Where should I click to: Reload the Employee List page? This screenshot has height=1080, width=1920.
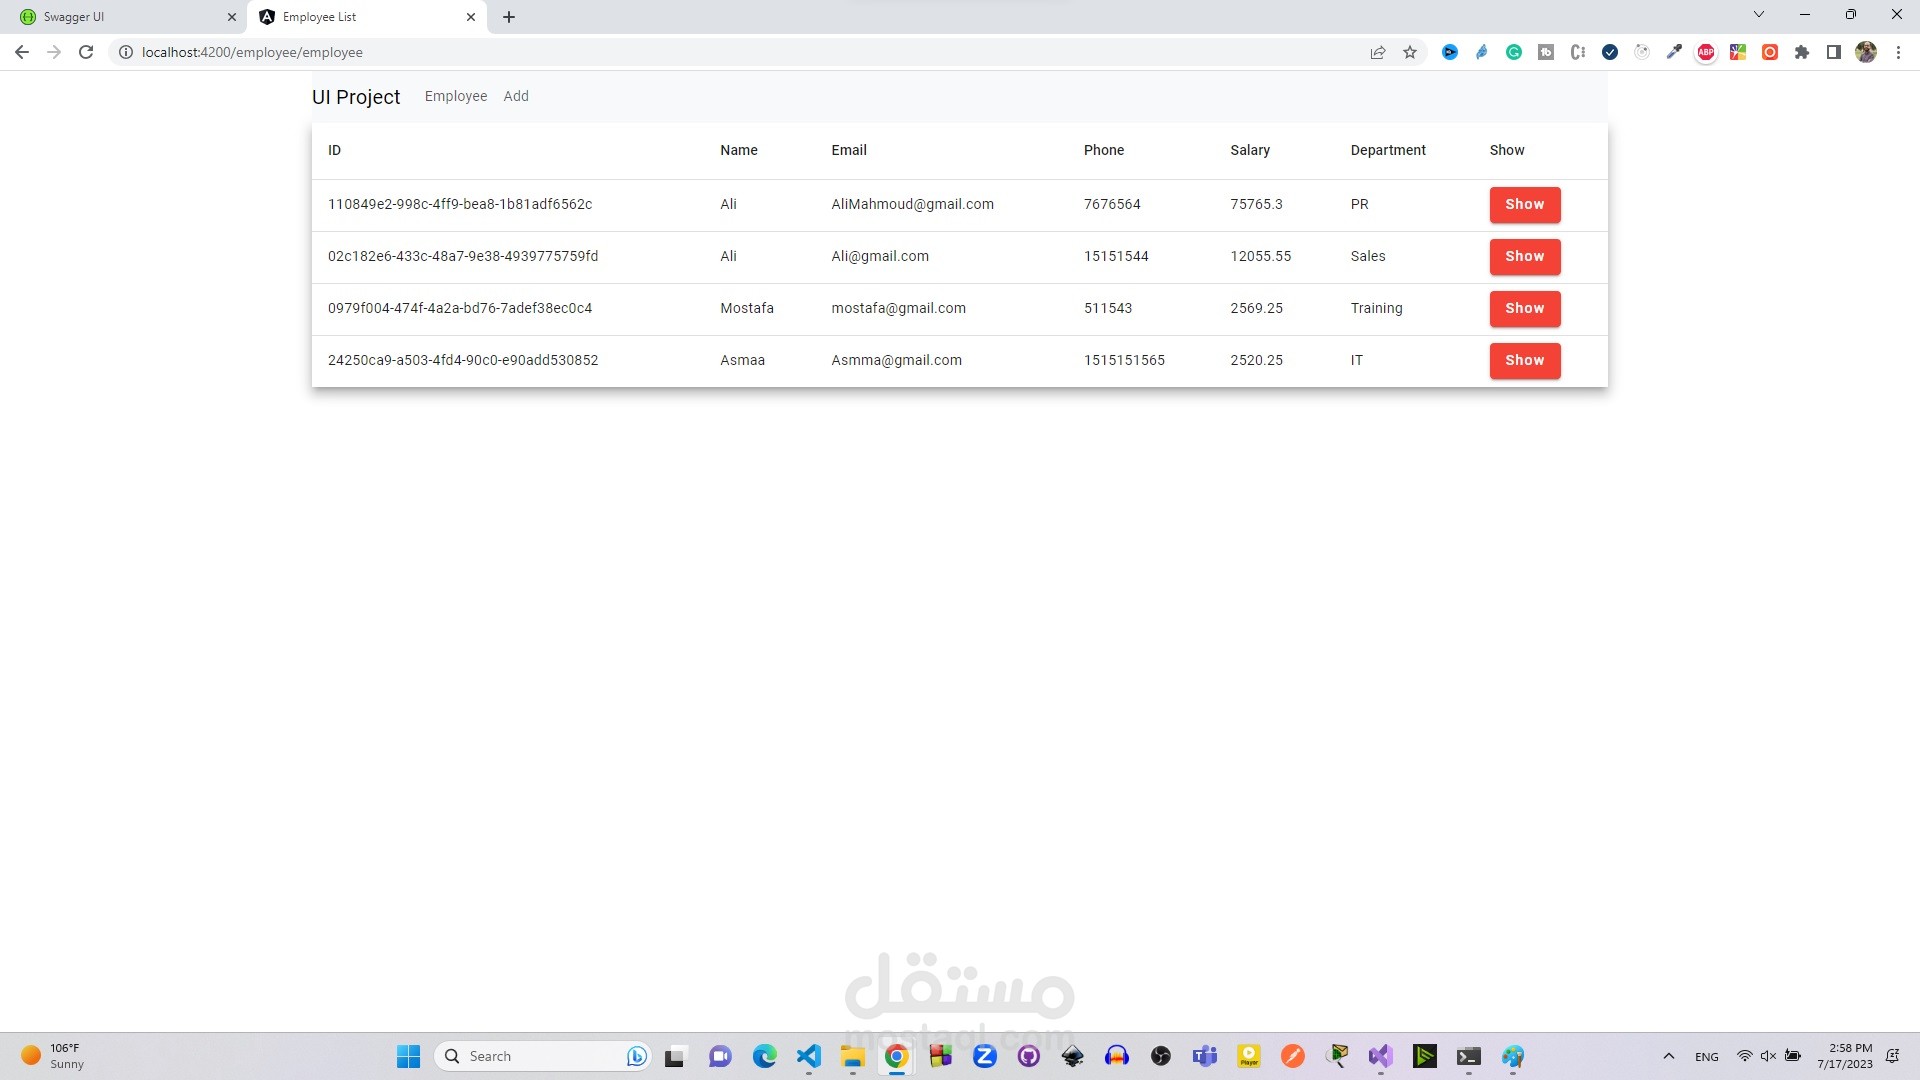tap(86, 52)
